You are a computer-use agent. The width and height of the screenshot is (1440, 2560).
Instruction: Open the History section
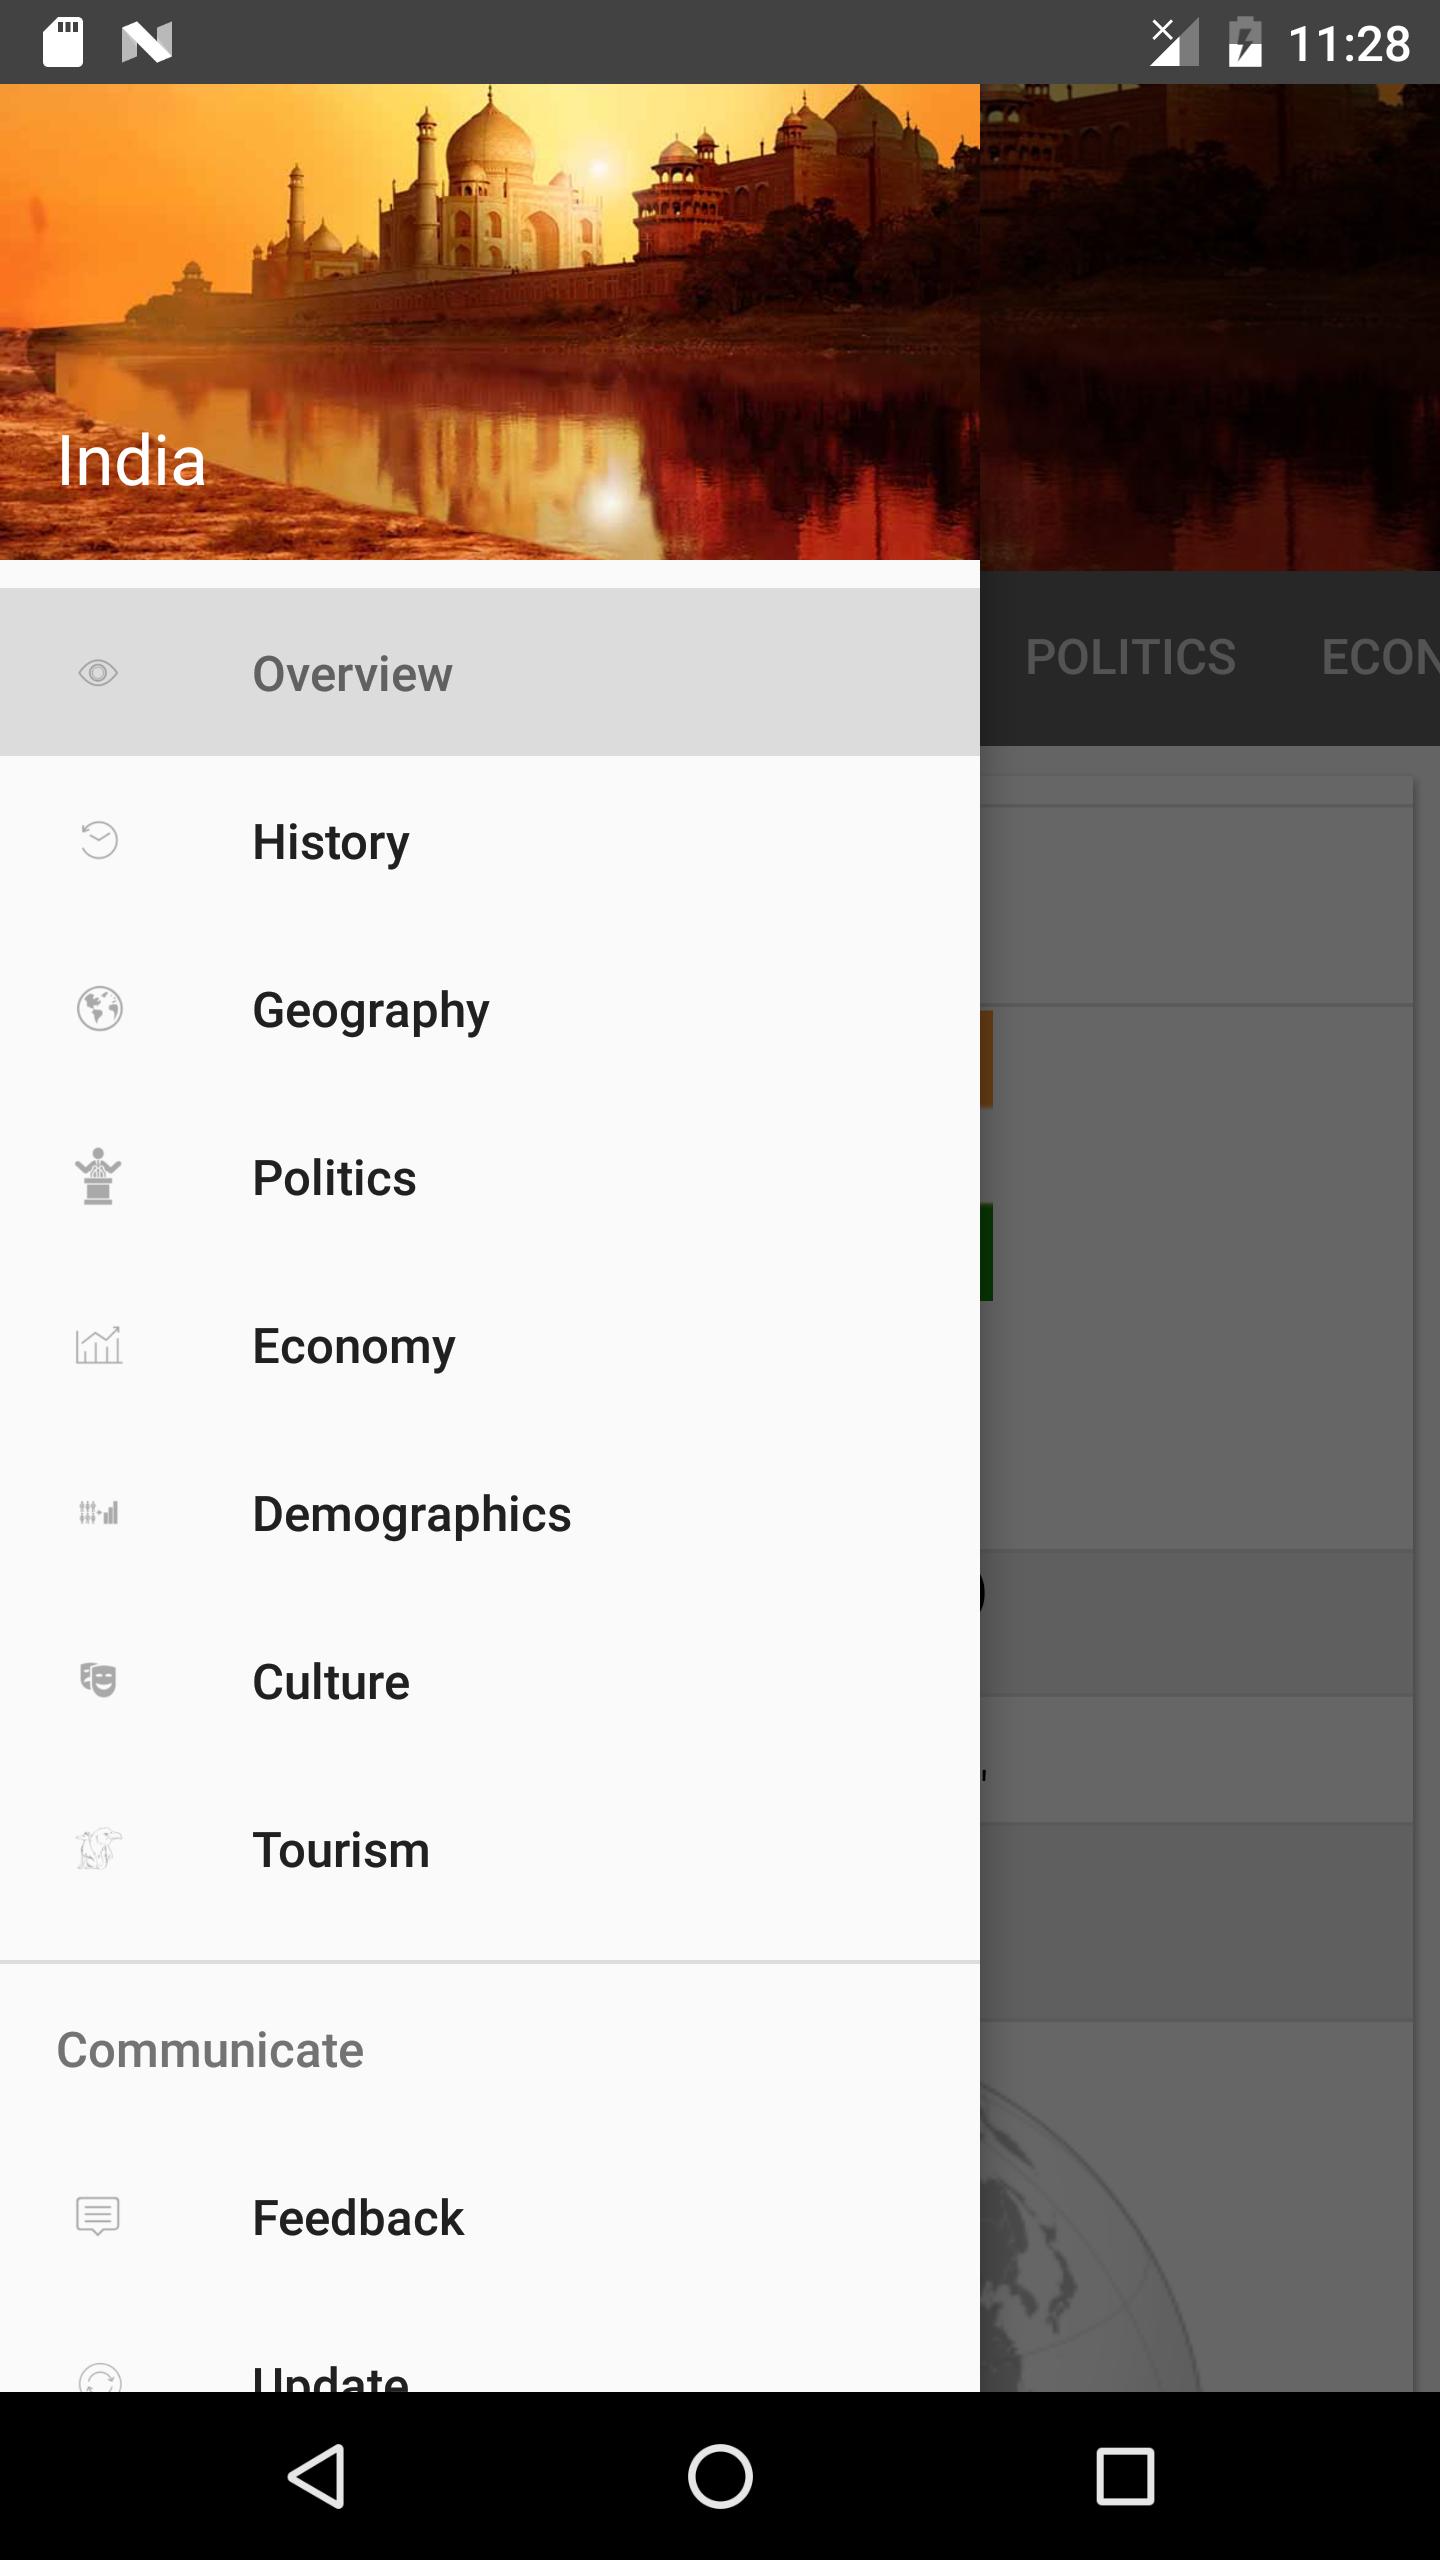click(x=490, y=841)
